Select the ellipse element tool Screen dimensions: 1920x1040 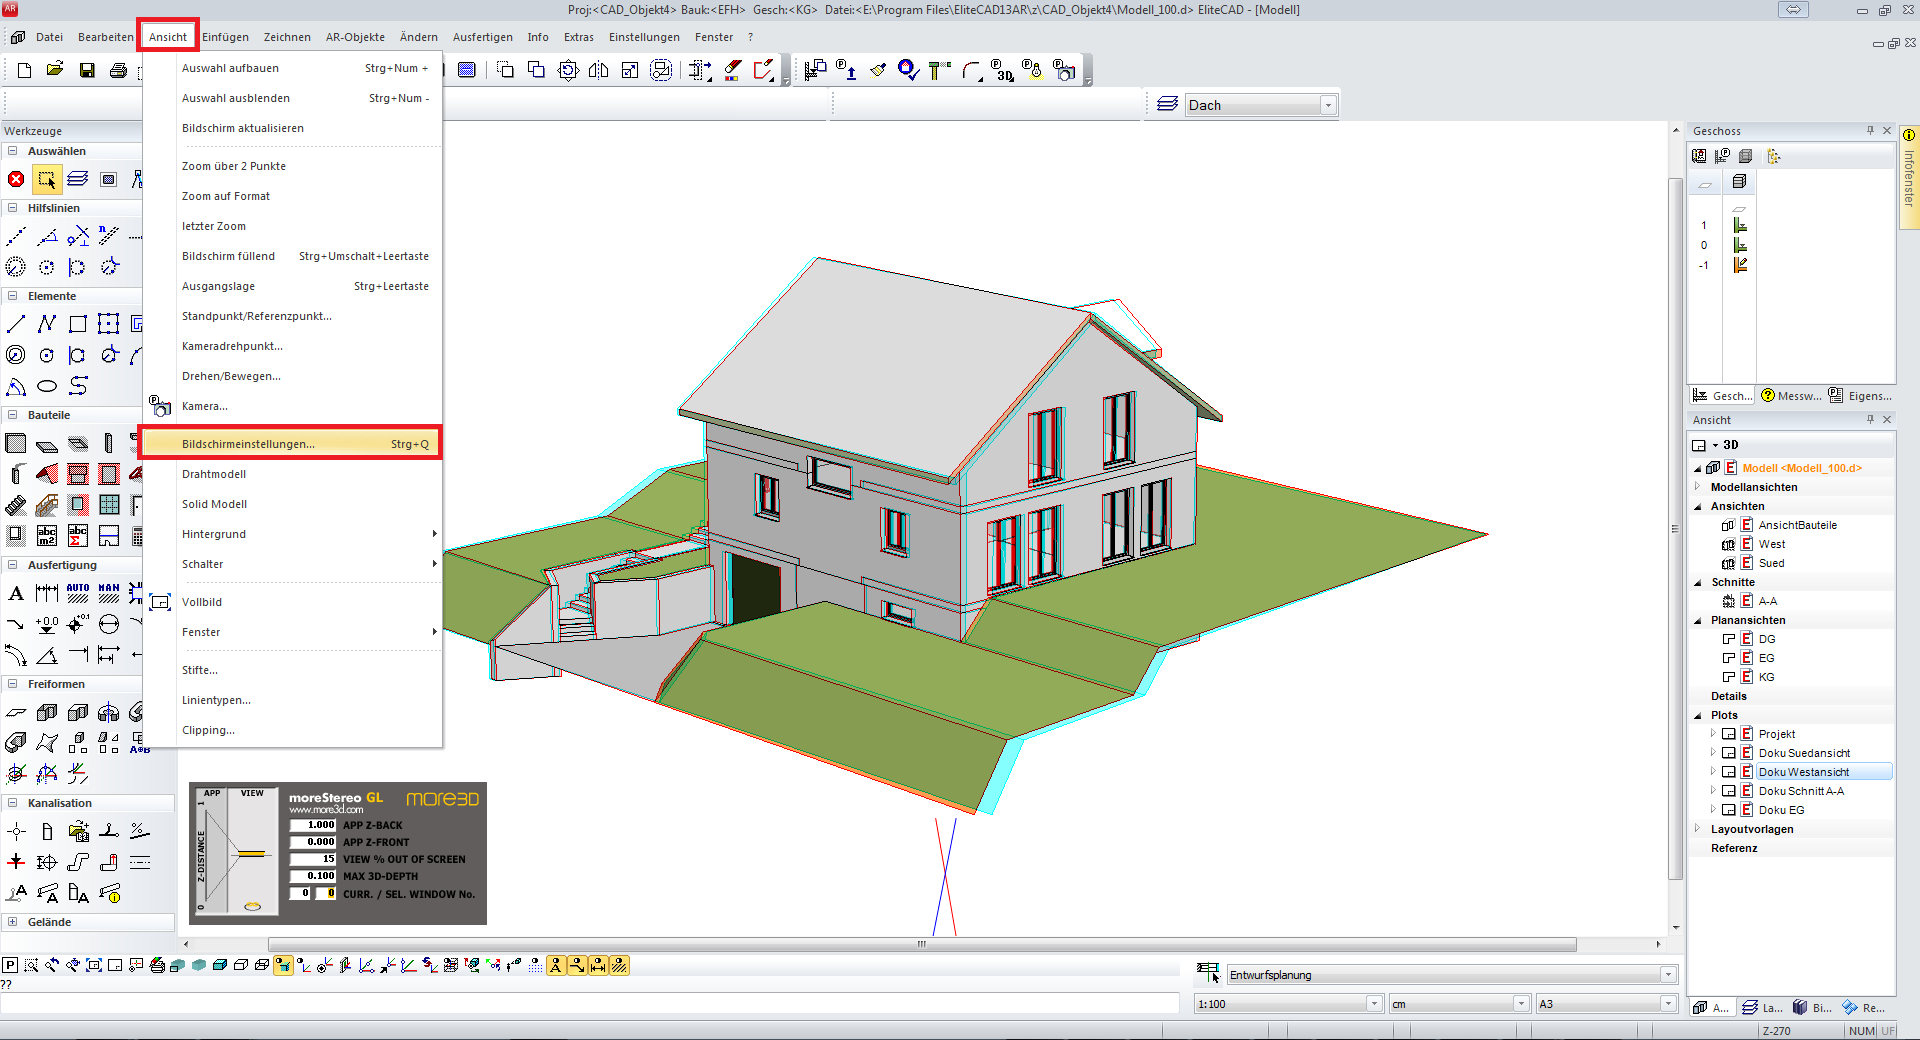coord(47,386)
